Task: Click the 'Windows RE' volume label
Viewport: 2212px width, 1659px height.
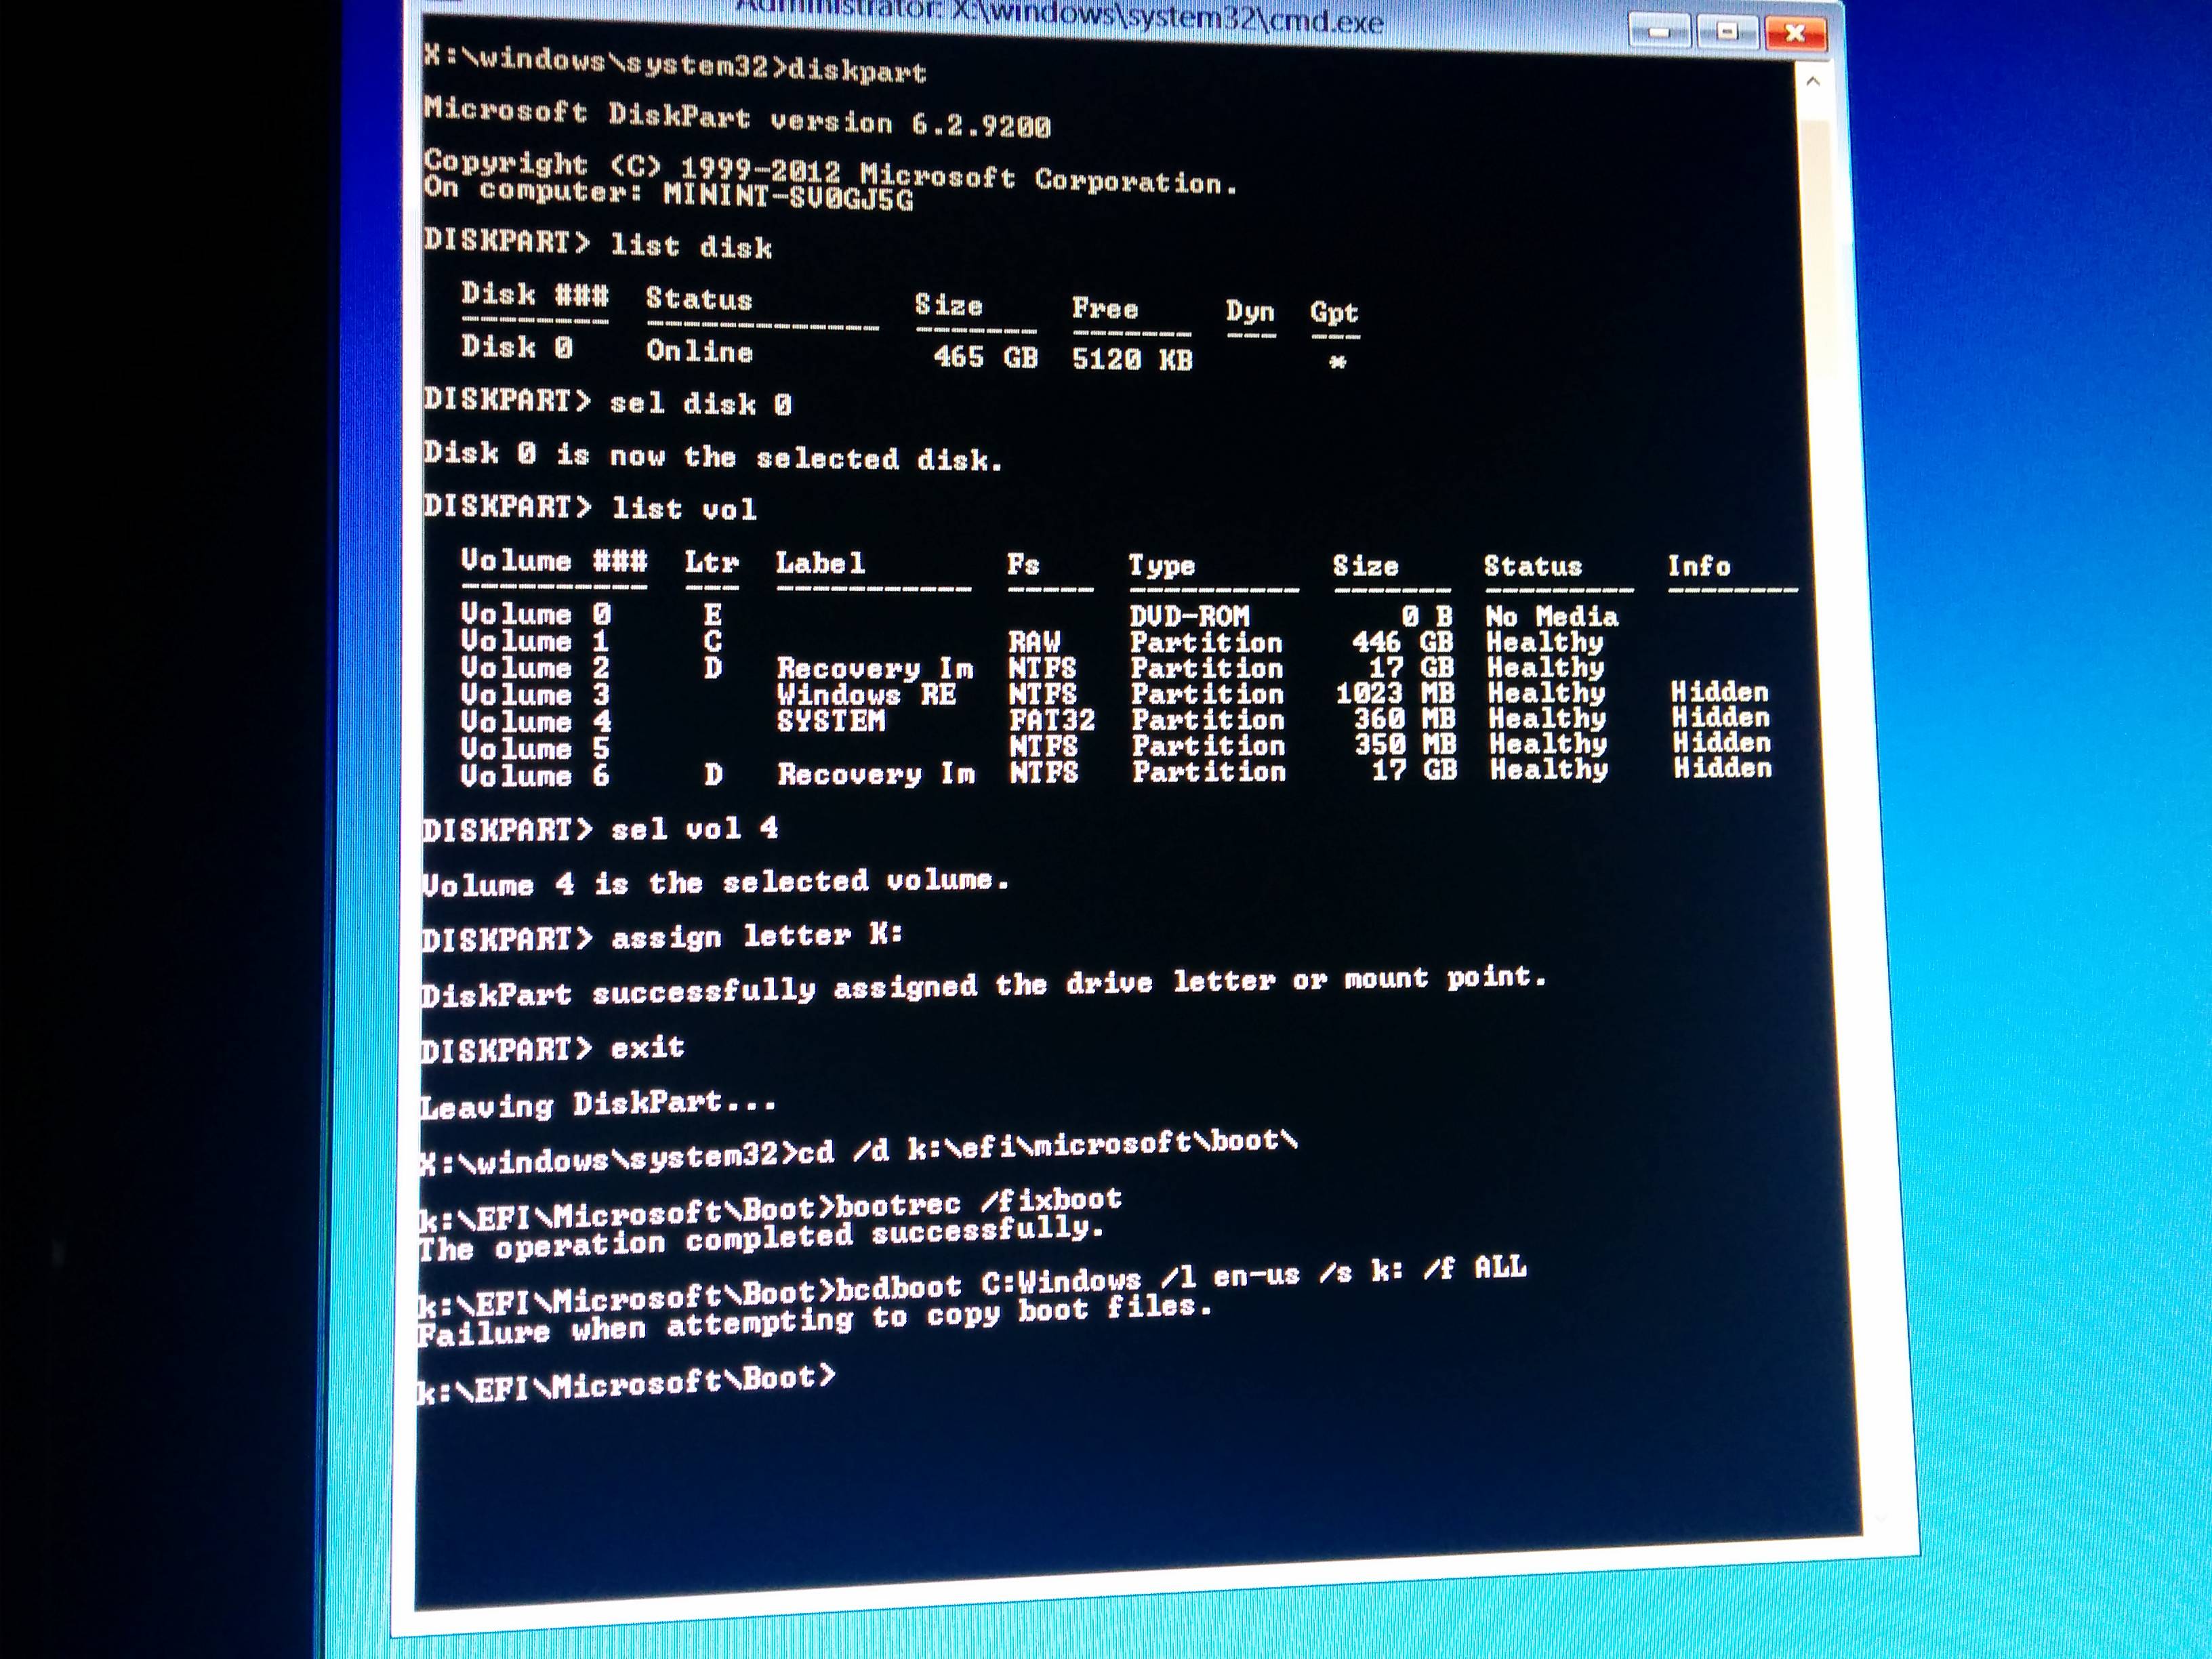Action: click(x=866, y=694)
